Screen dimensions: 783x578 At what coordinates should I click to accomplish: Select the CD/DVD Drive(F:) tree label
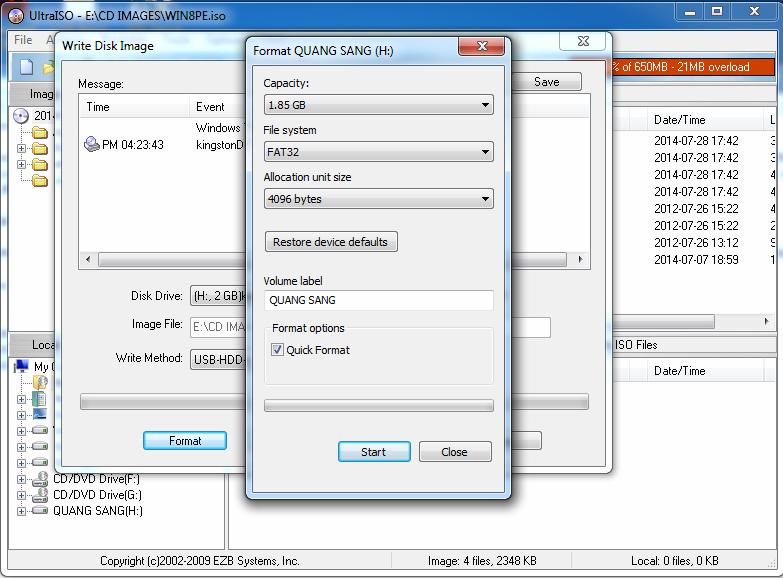[x=96, y=479]
